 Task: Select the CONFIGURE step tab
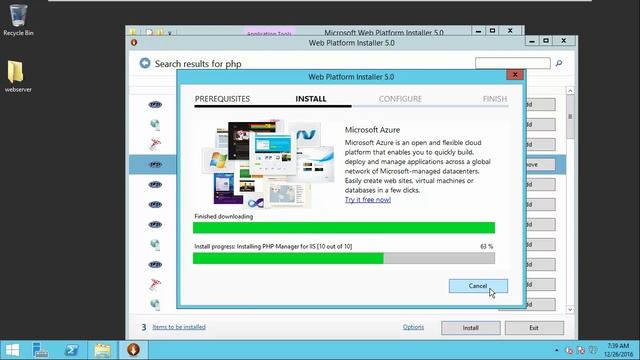[x=400, y=99]
